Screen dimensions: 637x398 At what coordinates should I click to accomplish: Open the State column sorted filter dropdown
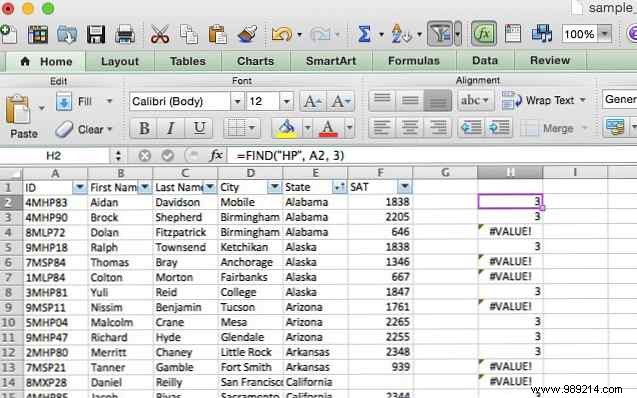coord(339,187)
